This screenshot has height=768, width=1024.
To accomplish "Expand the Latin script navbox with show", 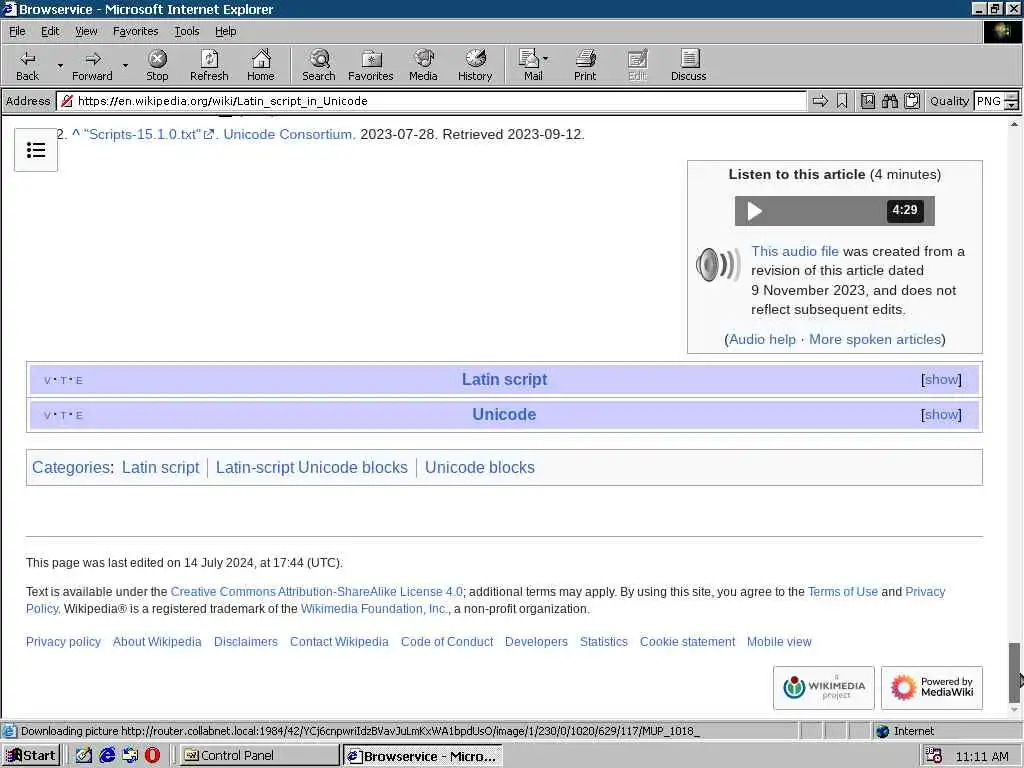I will pos(941,379).
